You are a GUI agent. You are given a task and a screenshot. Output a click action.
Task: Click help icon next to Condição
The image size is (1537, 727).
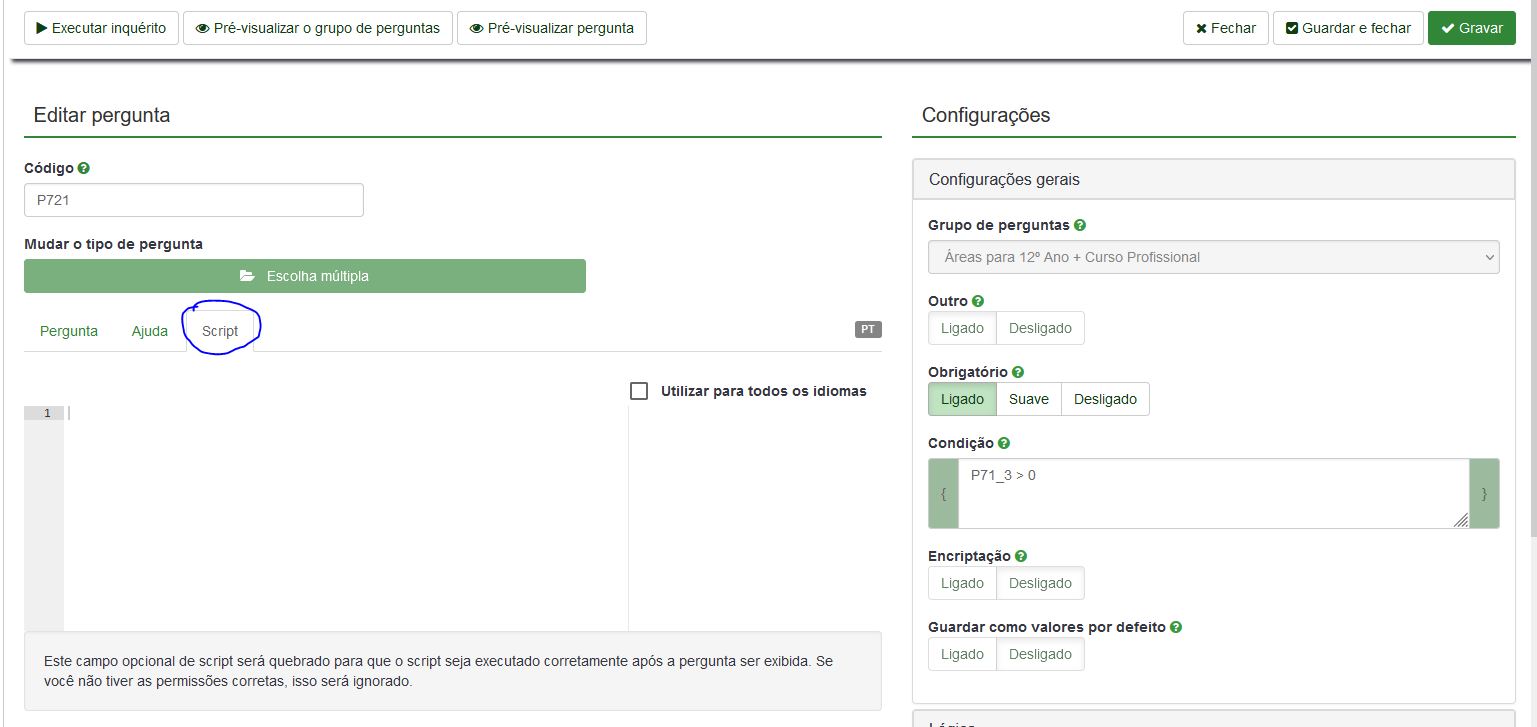click(1004, 443)
